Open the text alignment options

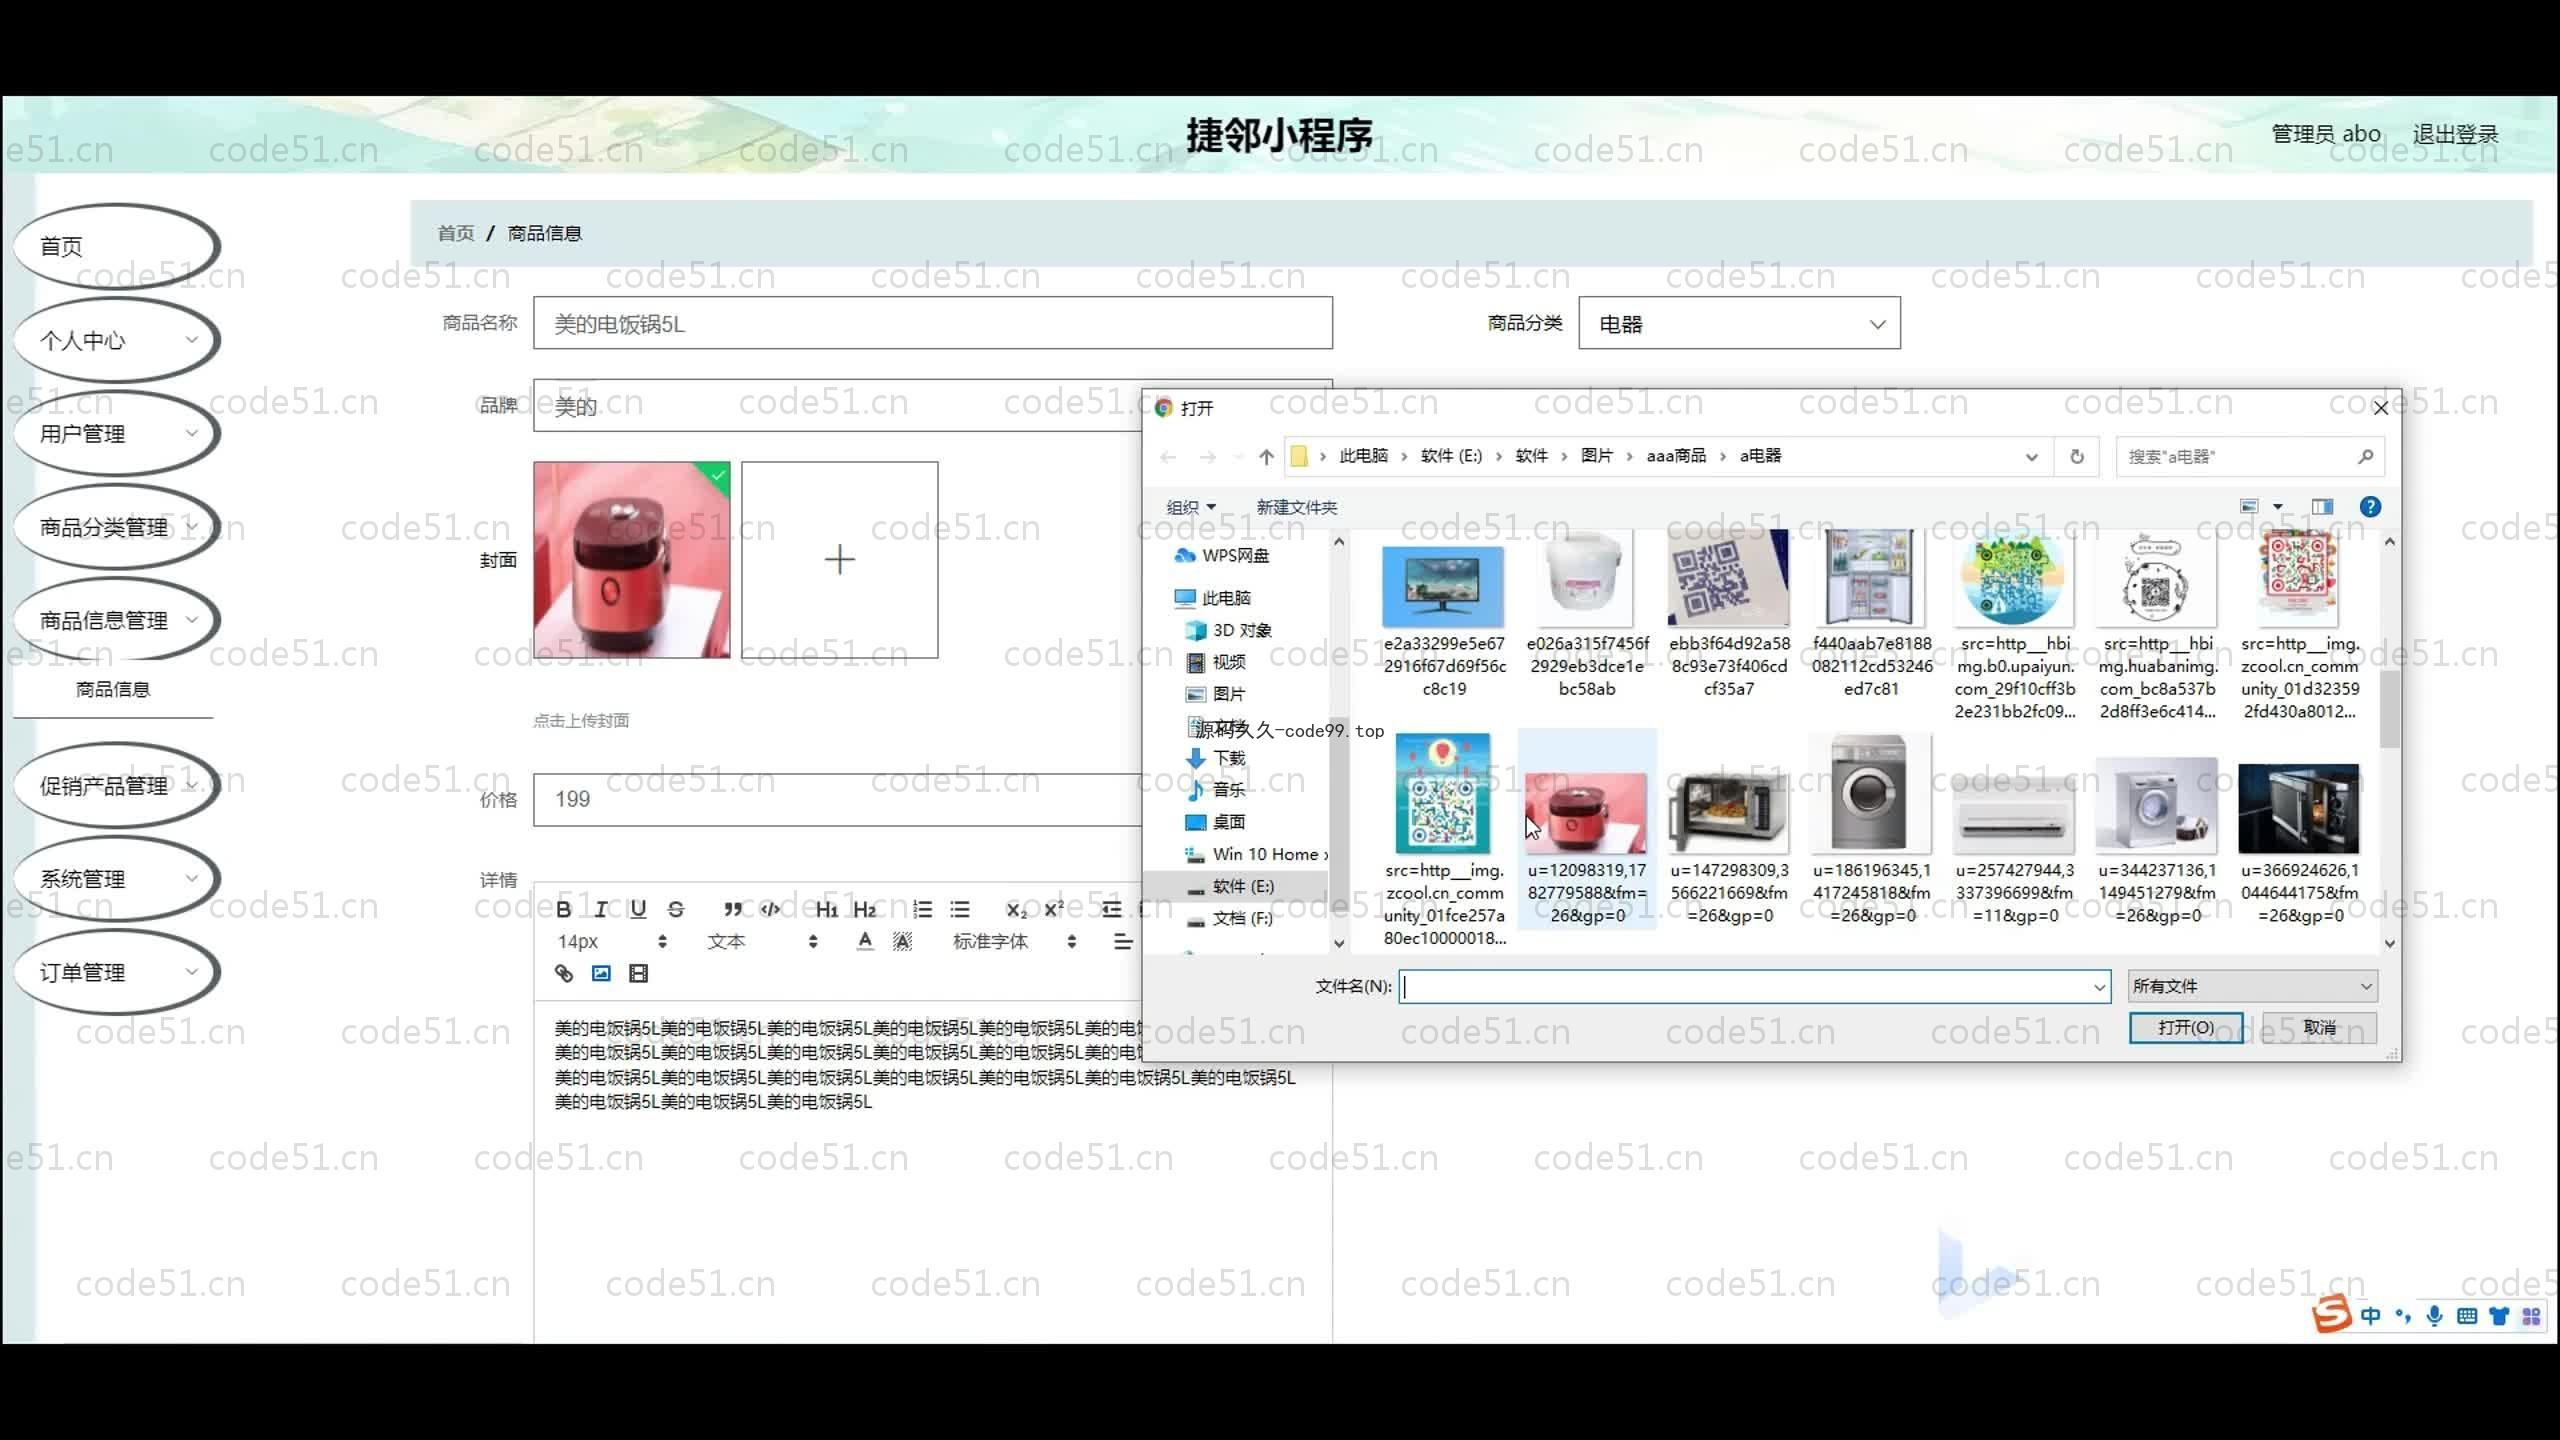pyautogui.click(x=1123, y=941)
